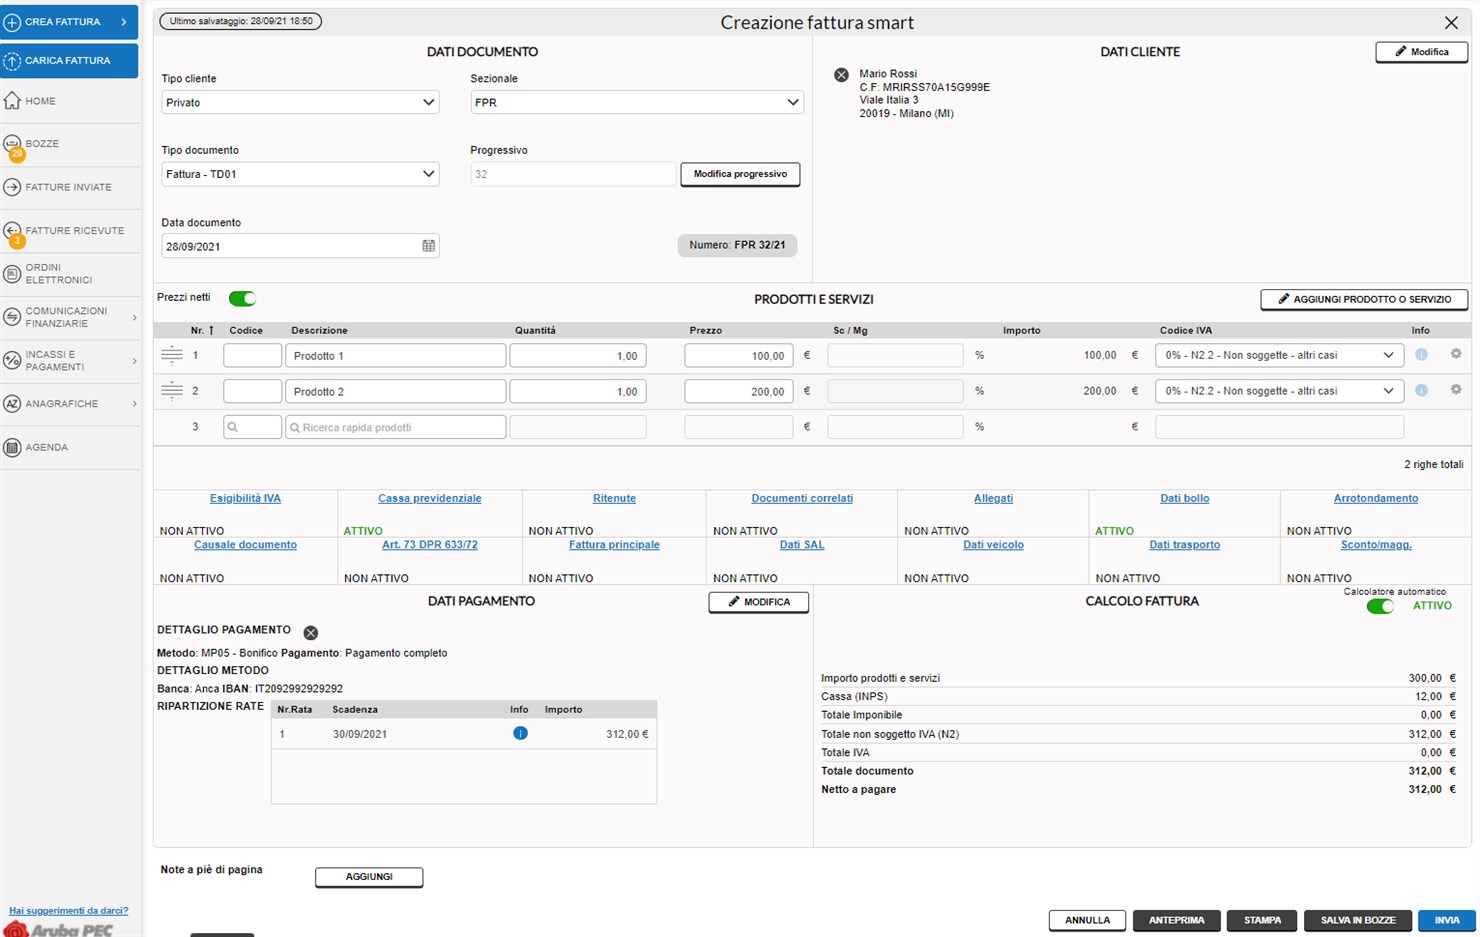
Task: Click Anteprima button
Action: click(x=1177, y=920)
